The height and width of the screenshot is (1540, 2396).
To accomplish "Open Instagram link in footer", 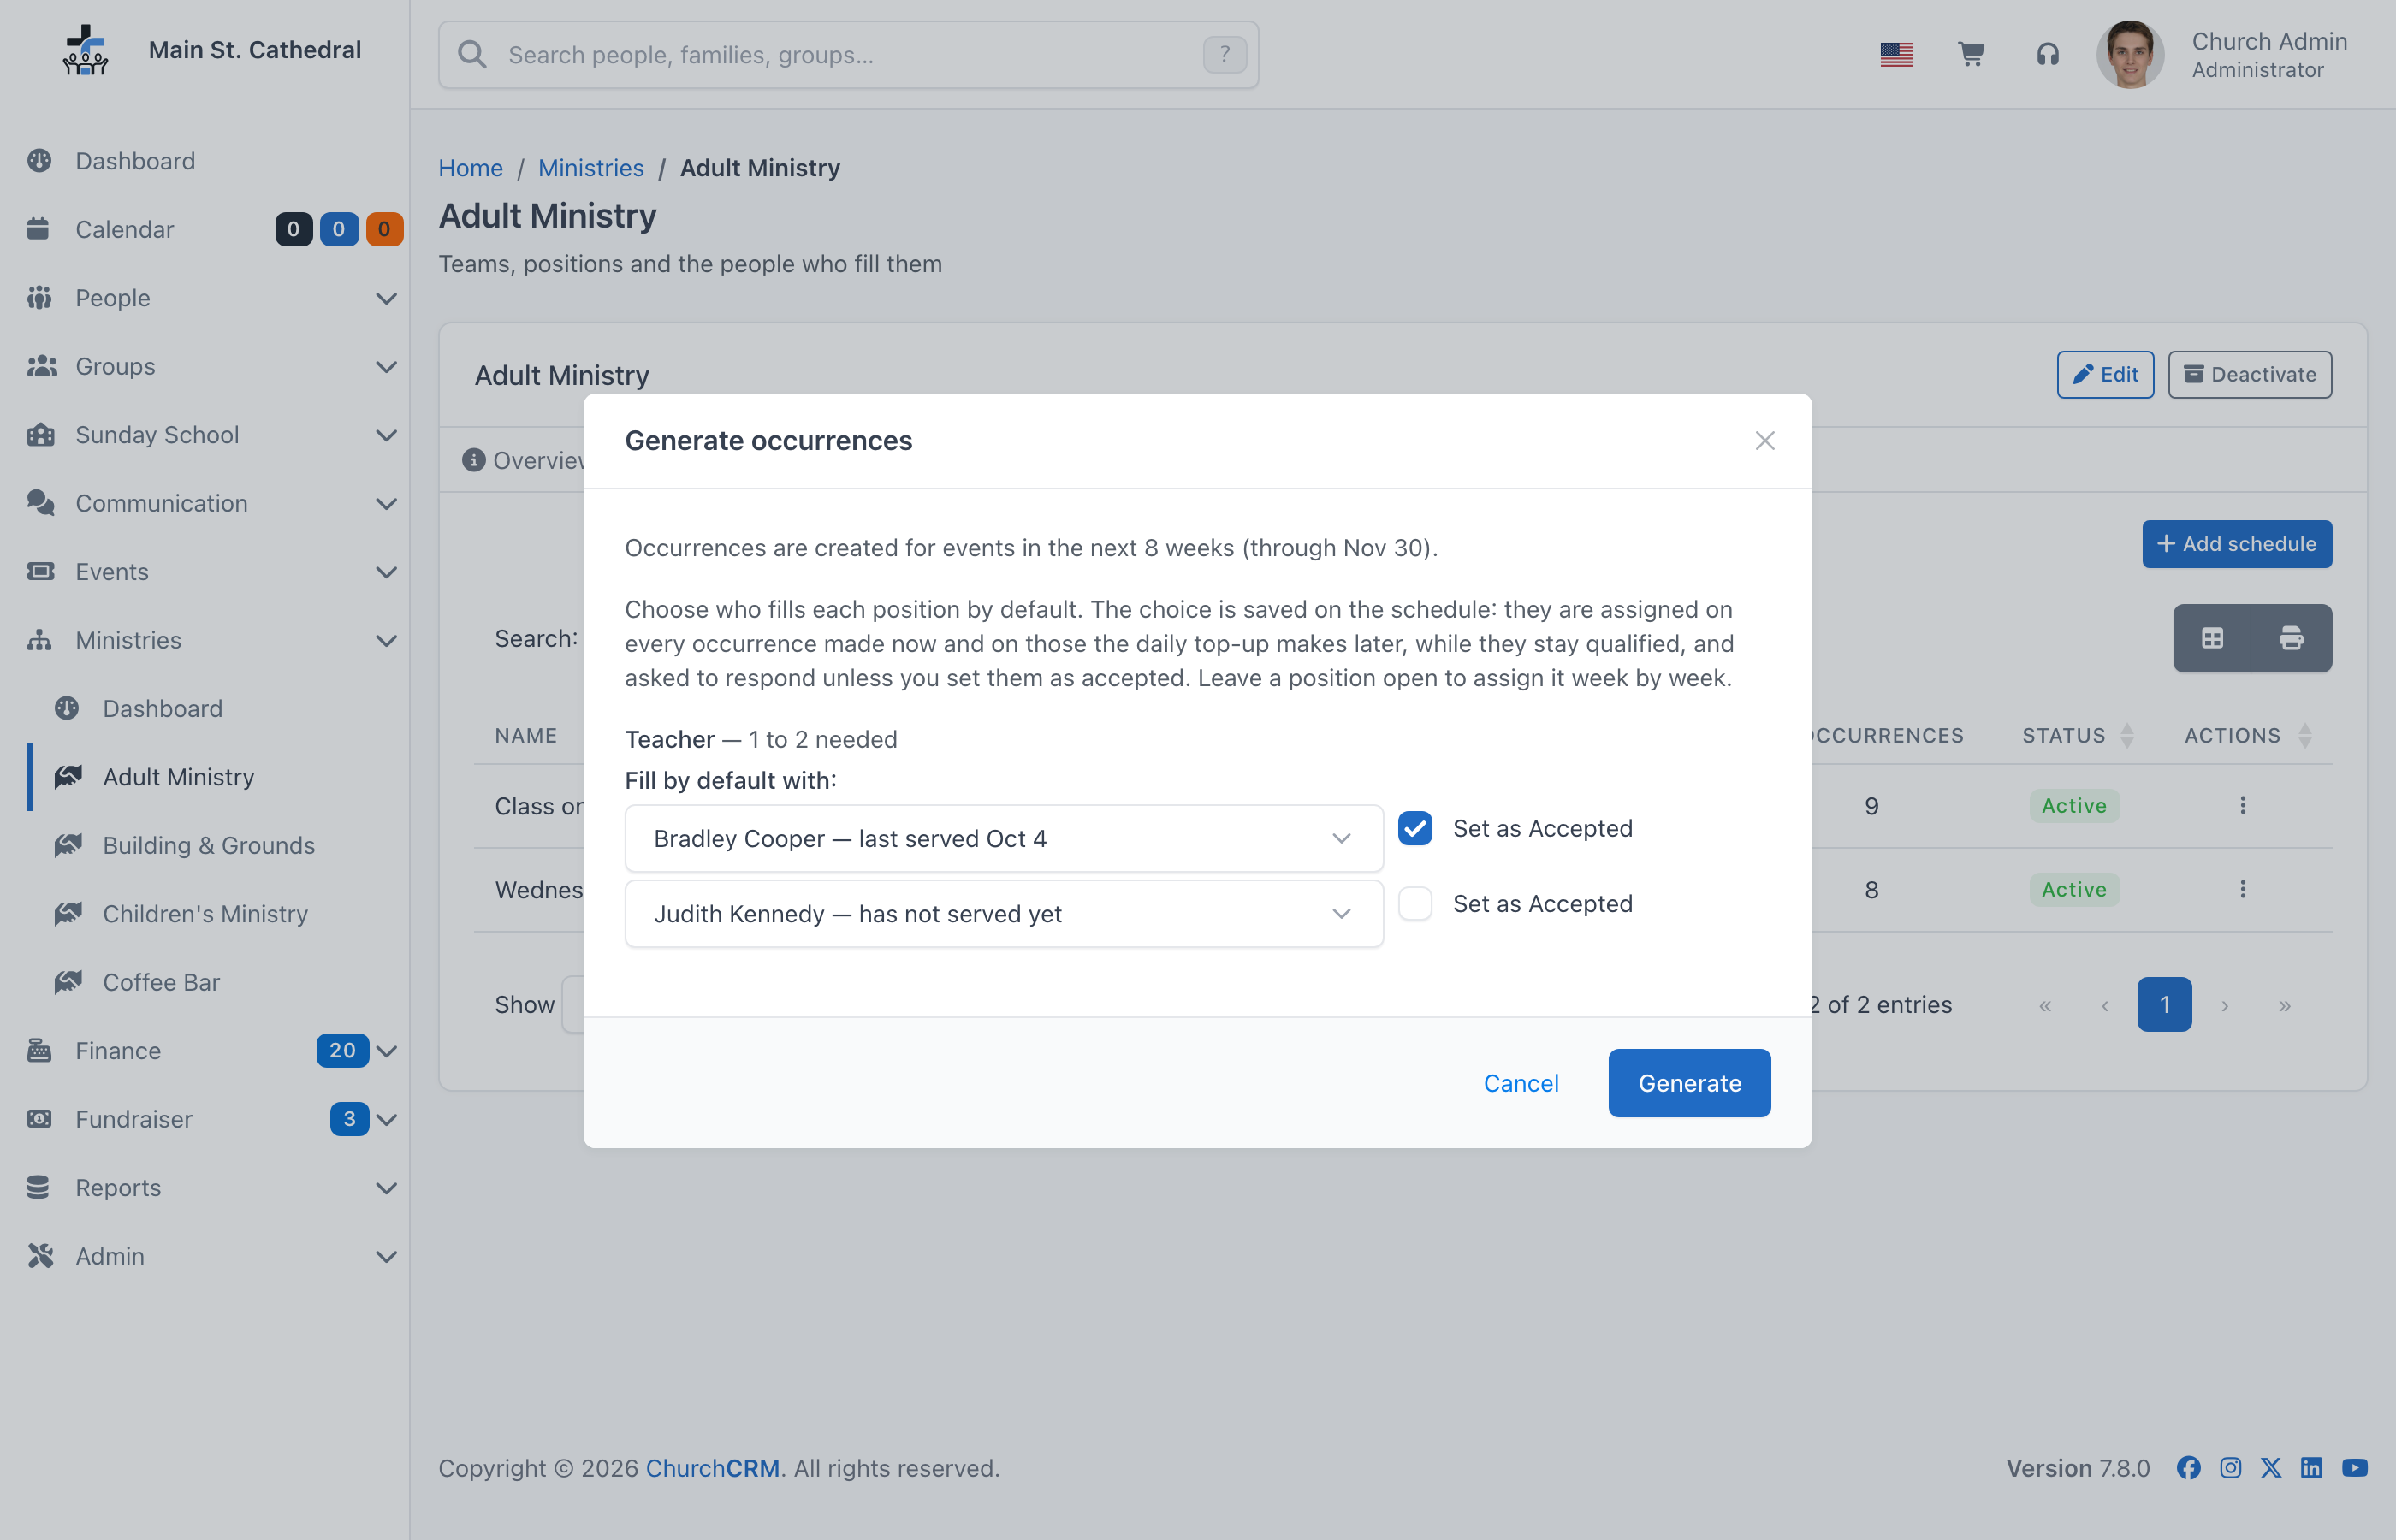I will 2230,1468.
